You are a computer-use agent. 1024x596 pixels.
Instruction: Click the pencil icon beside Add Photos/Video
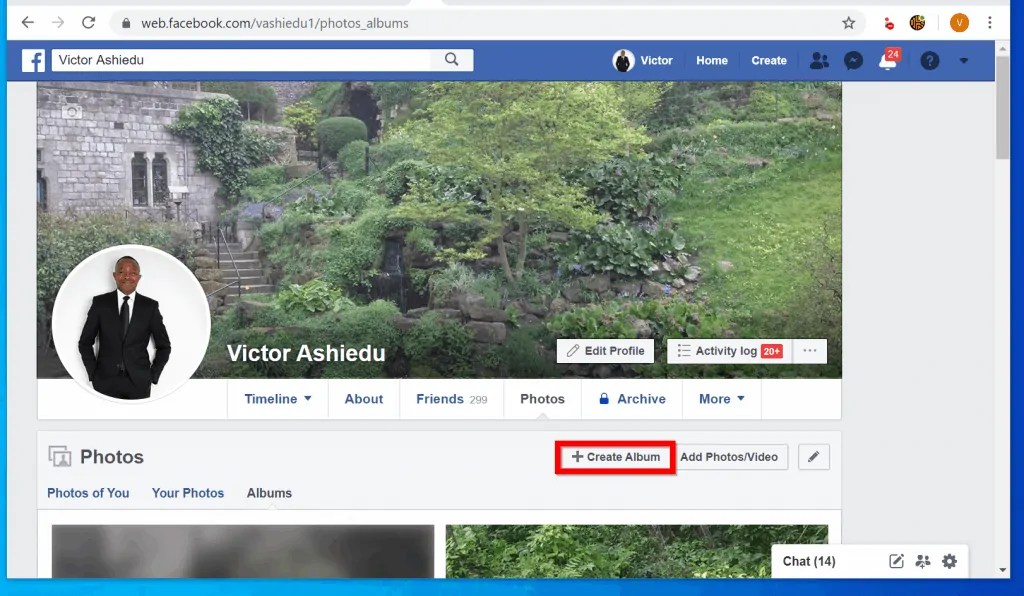[813, 456]
